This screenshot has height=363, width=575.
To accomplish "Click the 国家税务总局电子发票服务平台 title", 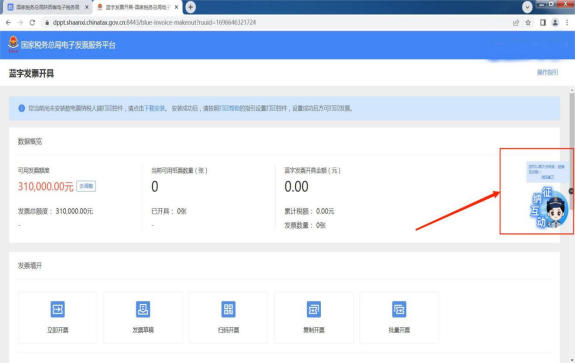I will [x=68, y=45].
